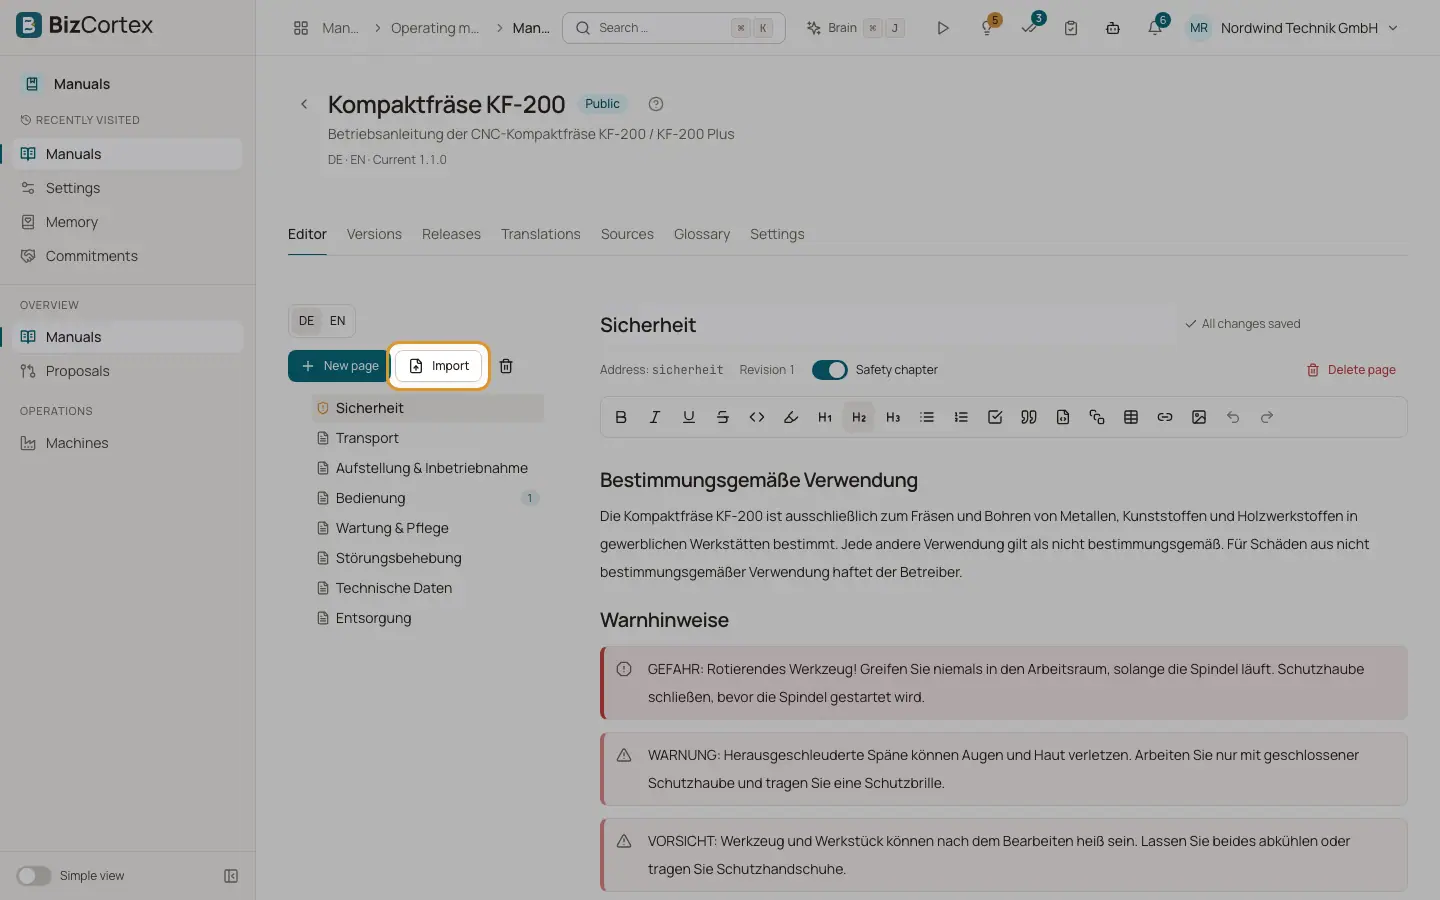Image resolution: width=1440 pixels, height=900 pixels.
Task: Delete pages with the trash icon beside Import
Action: (506, 366)
